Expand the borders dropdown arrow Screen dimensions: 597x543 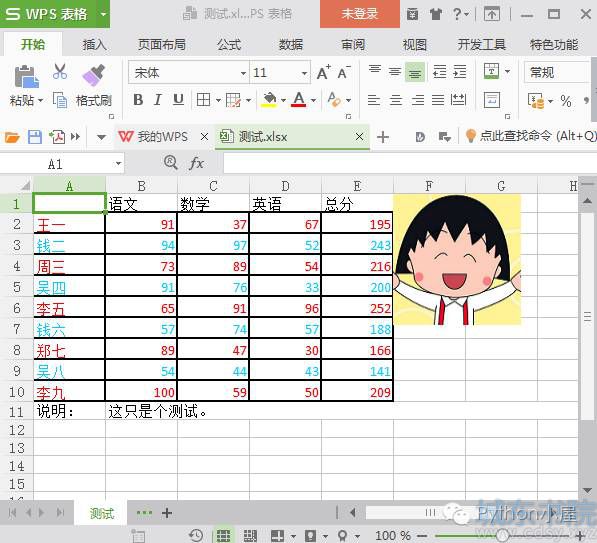click(218, 101)
